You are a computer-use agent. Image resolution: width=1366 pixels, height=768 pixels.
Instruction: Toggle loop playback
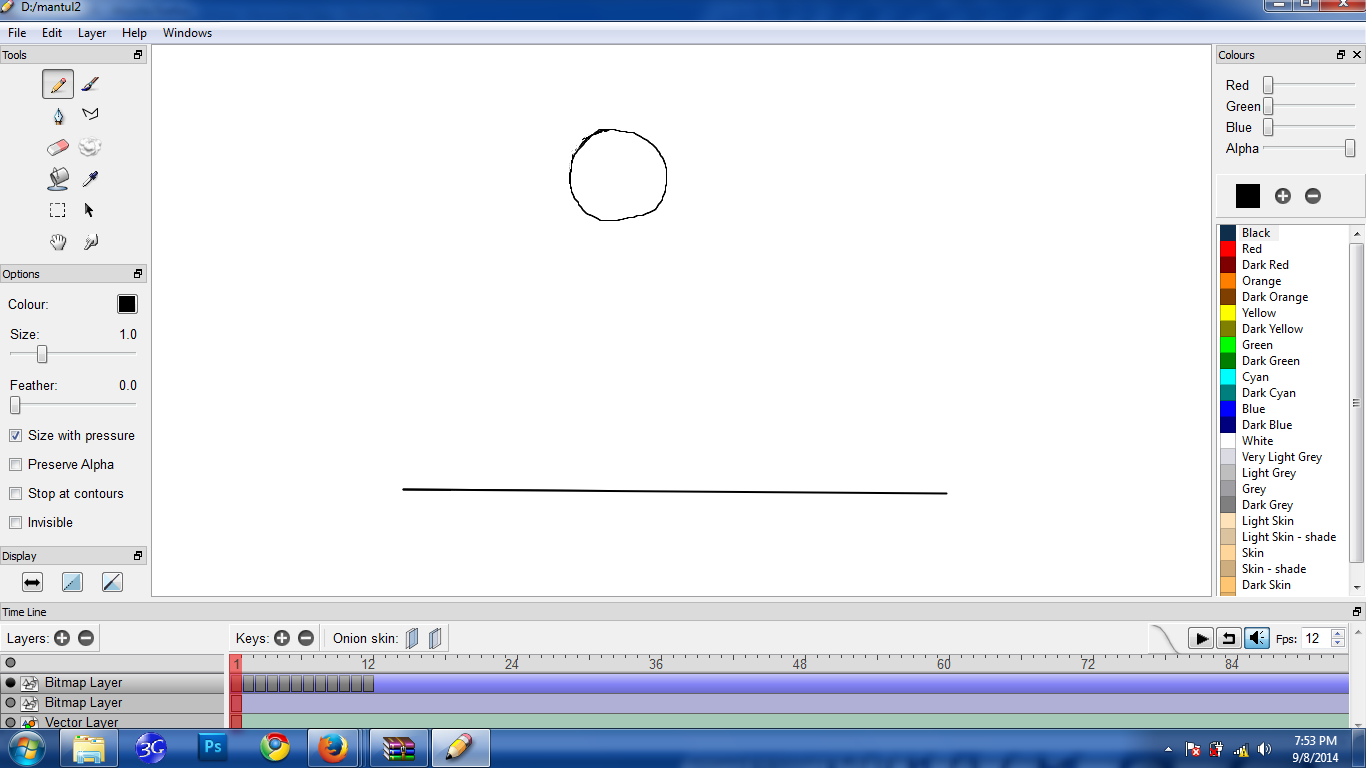[x=1229, y=638]
